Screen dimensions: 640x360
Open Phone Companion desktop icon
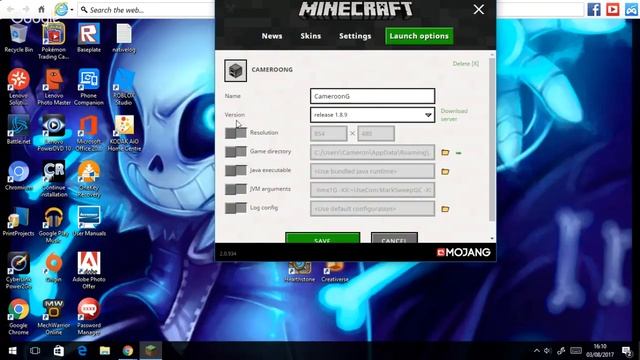tap(89, 87)
